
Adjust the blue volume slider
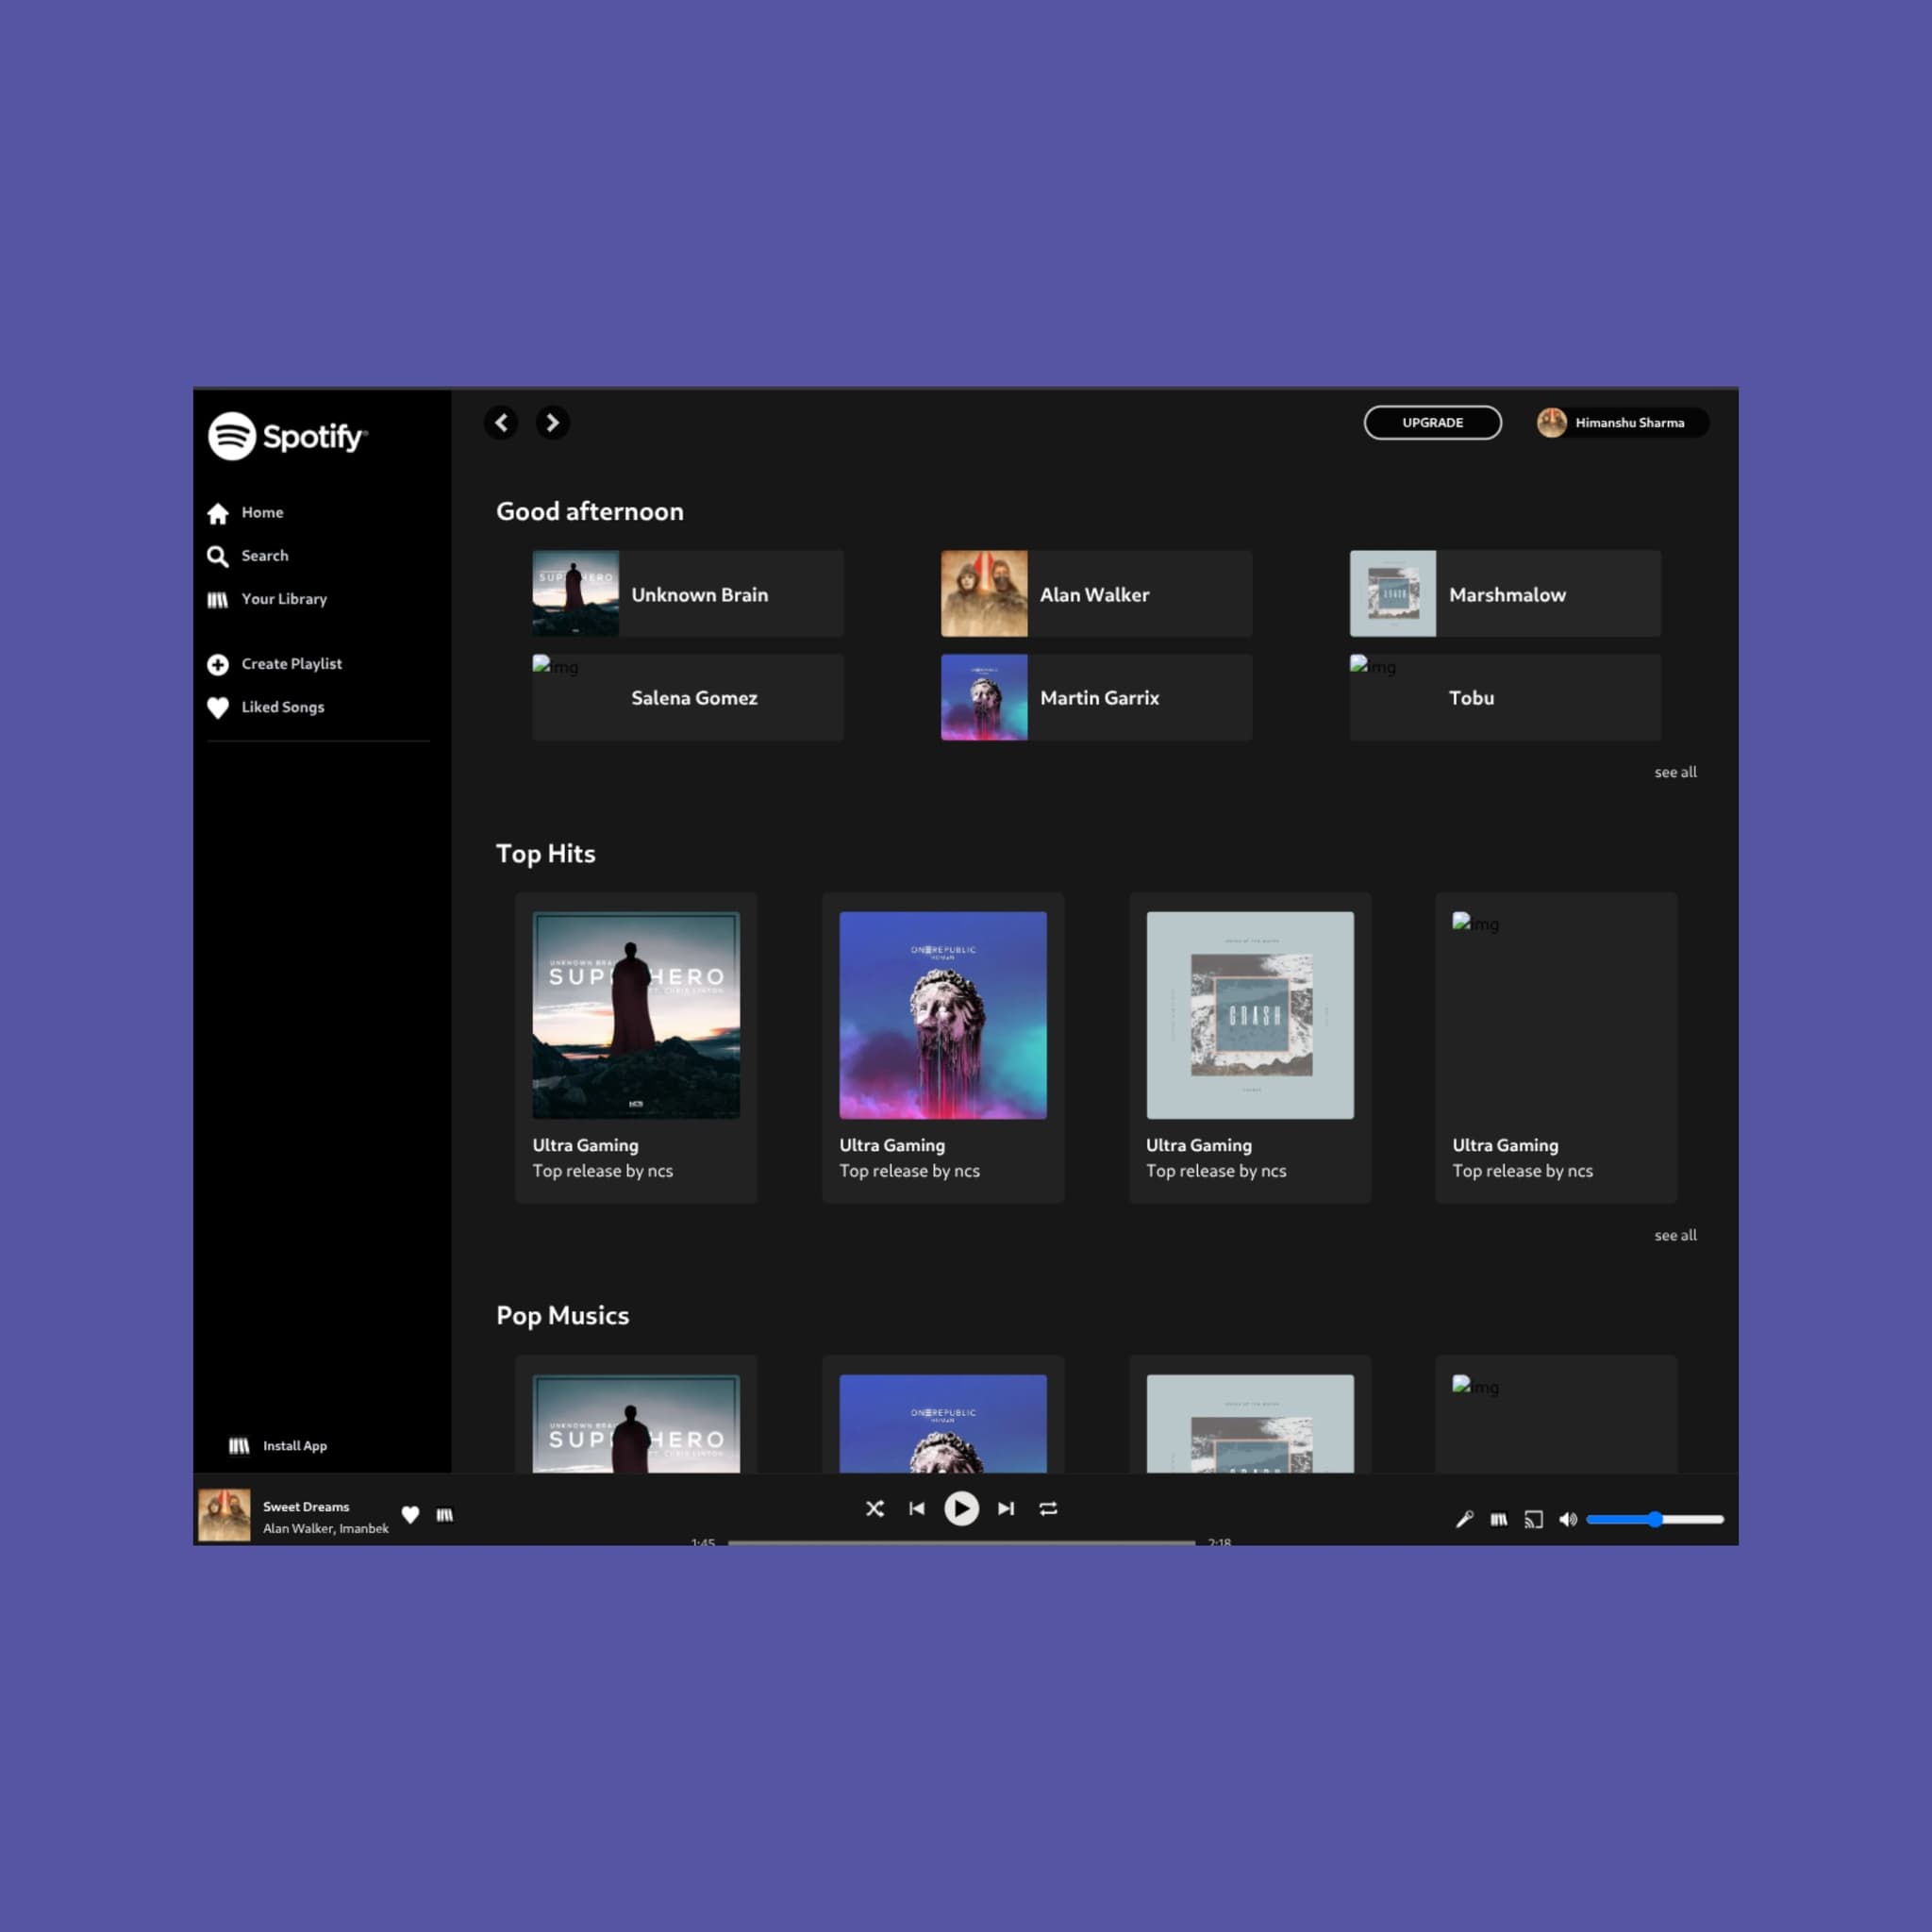pos(1655,1519)
